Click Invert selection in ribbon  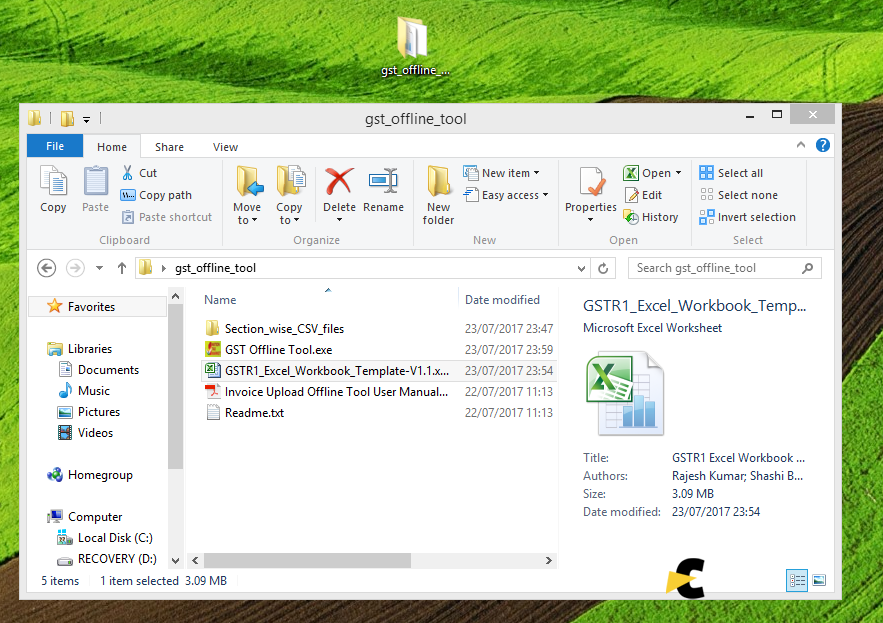coord(747,217)
